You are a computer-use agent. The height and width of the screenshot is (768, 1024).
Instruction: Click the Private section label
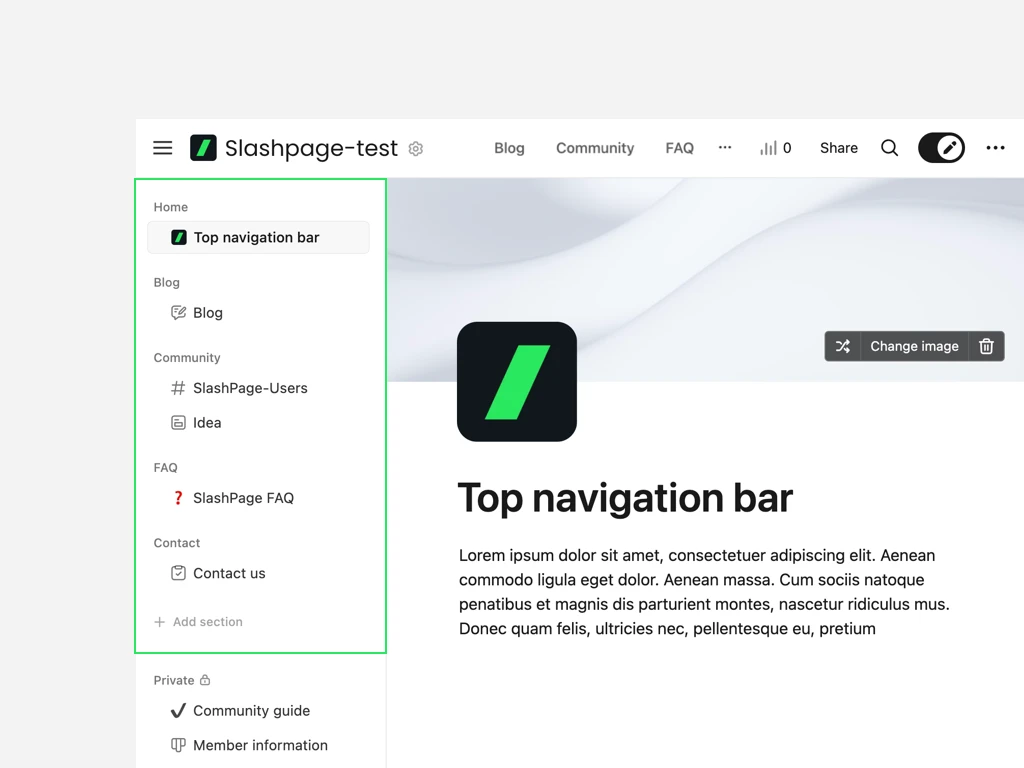click(x=174, y=680)
